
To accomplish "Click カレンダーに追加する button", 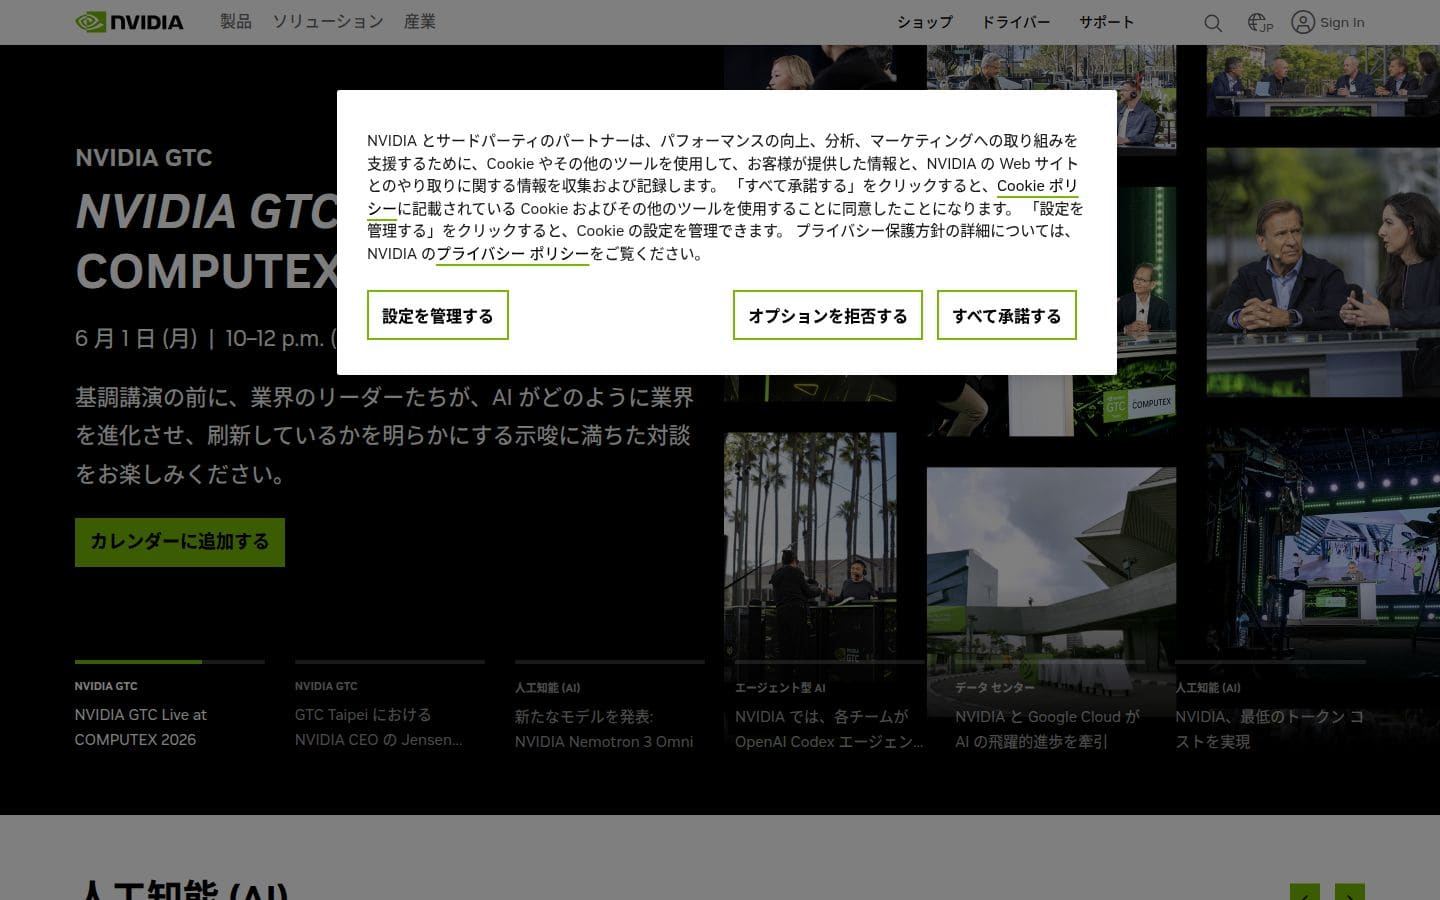I will tap(180, 542).
